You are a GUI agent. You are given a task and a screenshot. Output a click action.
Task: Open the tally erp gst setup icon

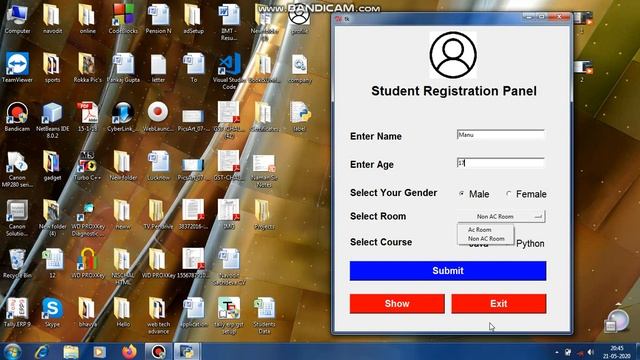(x=229, y=316)
